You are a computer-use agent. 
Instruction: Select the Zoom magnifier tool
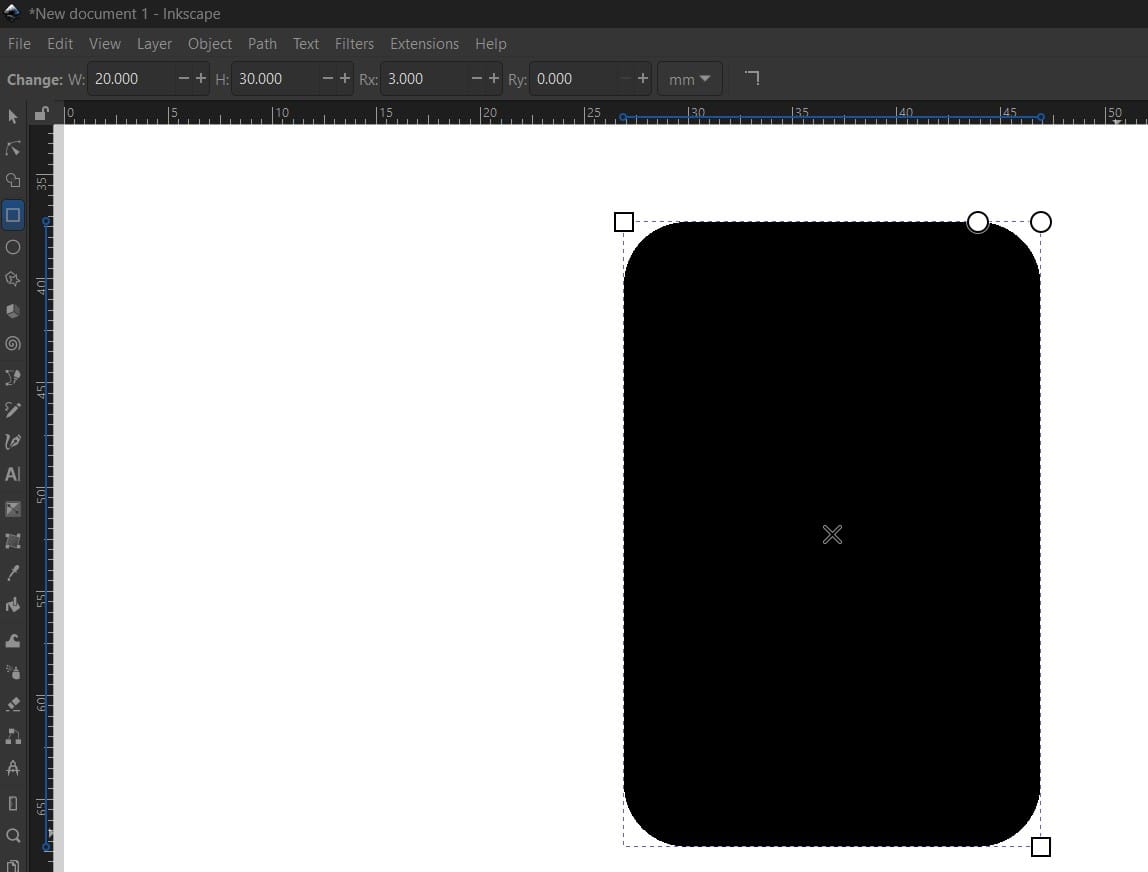(x=13, y=835)
